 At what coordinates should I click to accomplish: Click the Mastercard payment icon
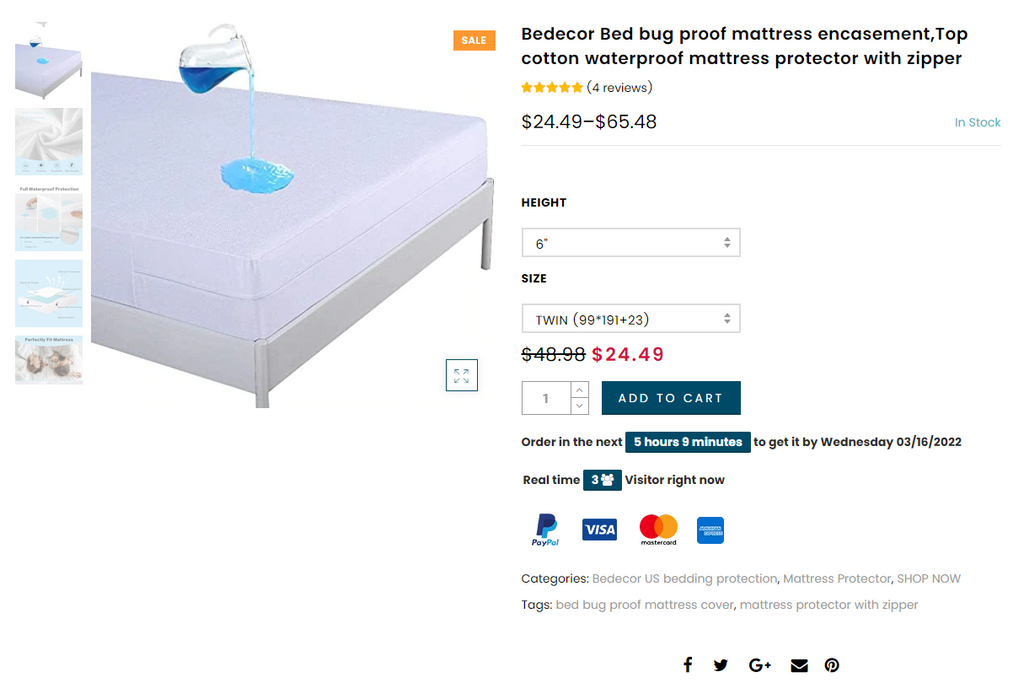tap(658, 530)
